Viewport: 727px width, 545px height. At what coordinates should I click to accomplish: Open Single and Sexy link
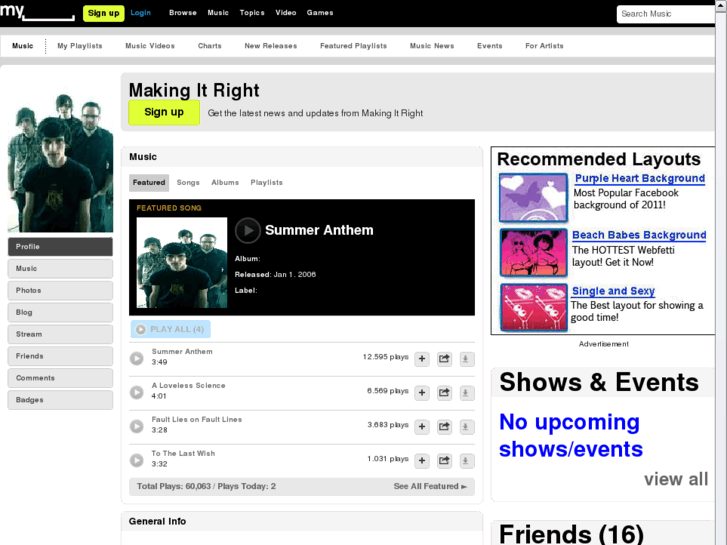click(613, 291)
